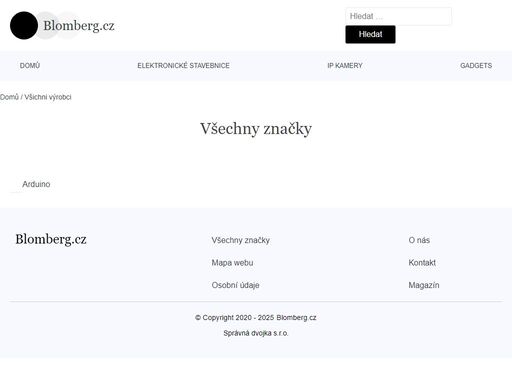Select the IP KAMERY menu item
512x384 pixels.
345,66
